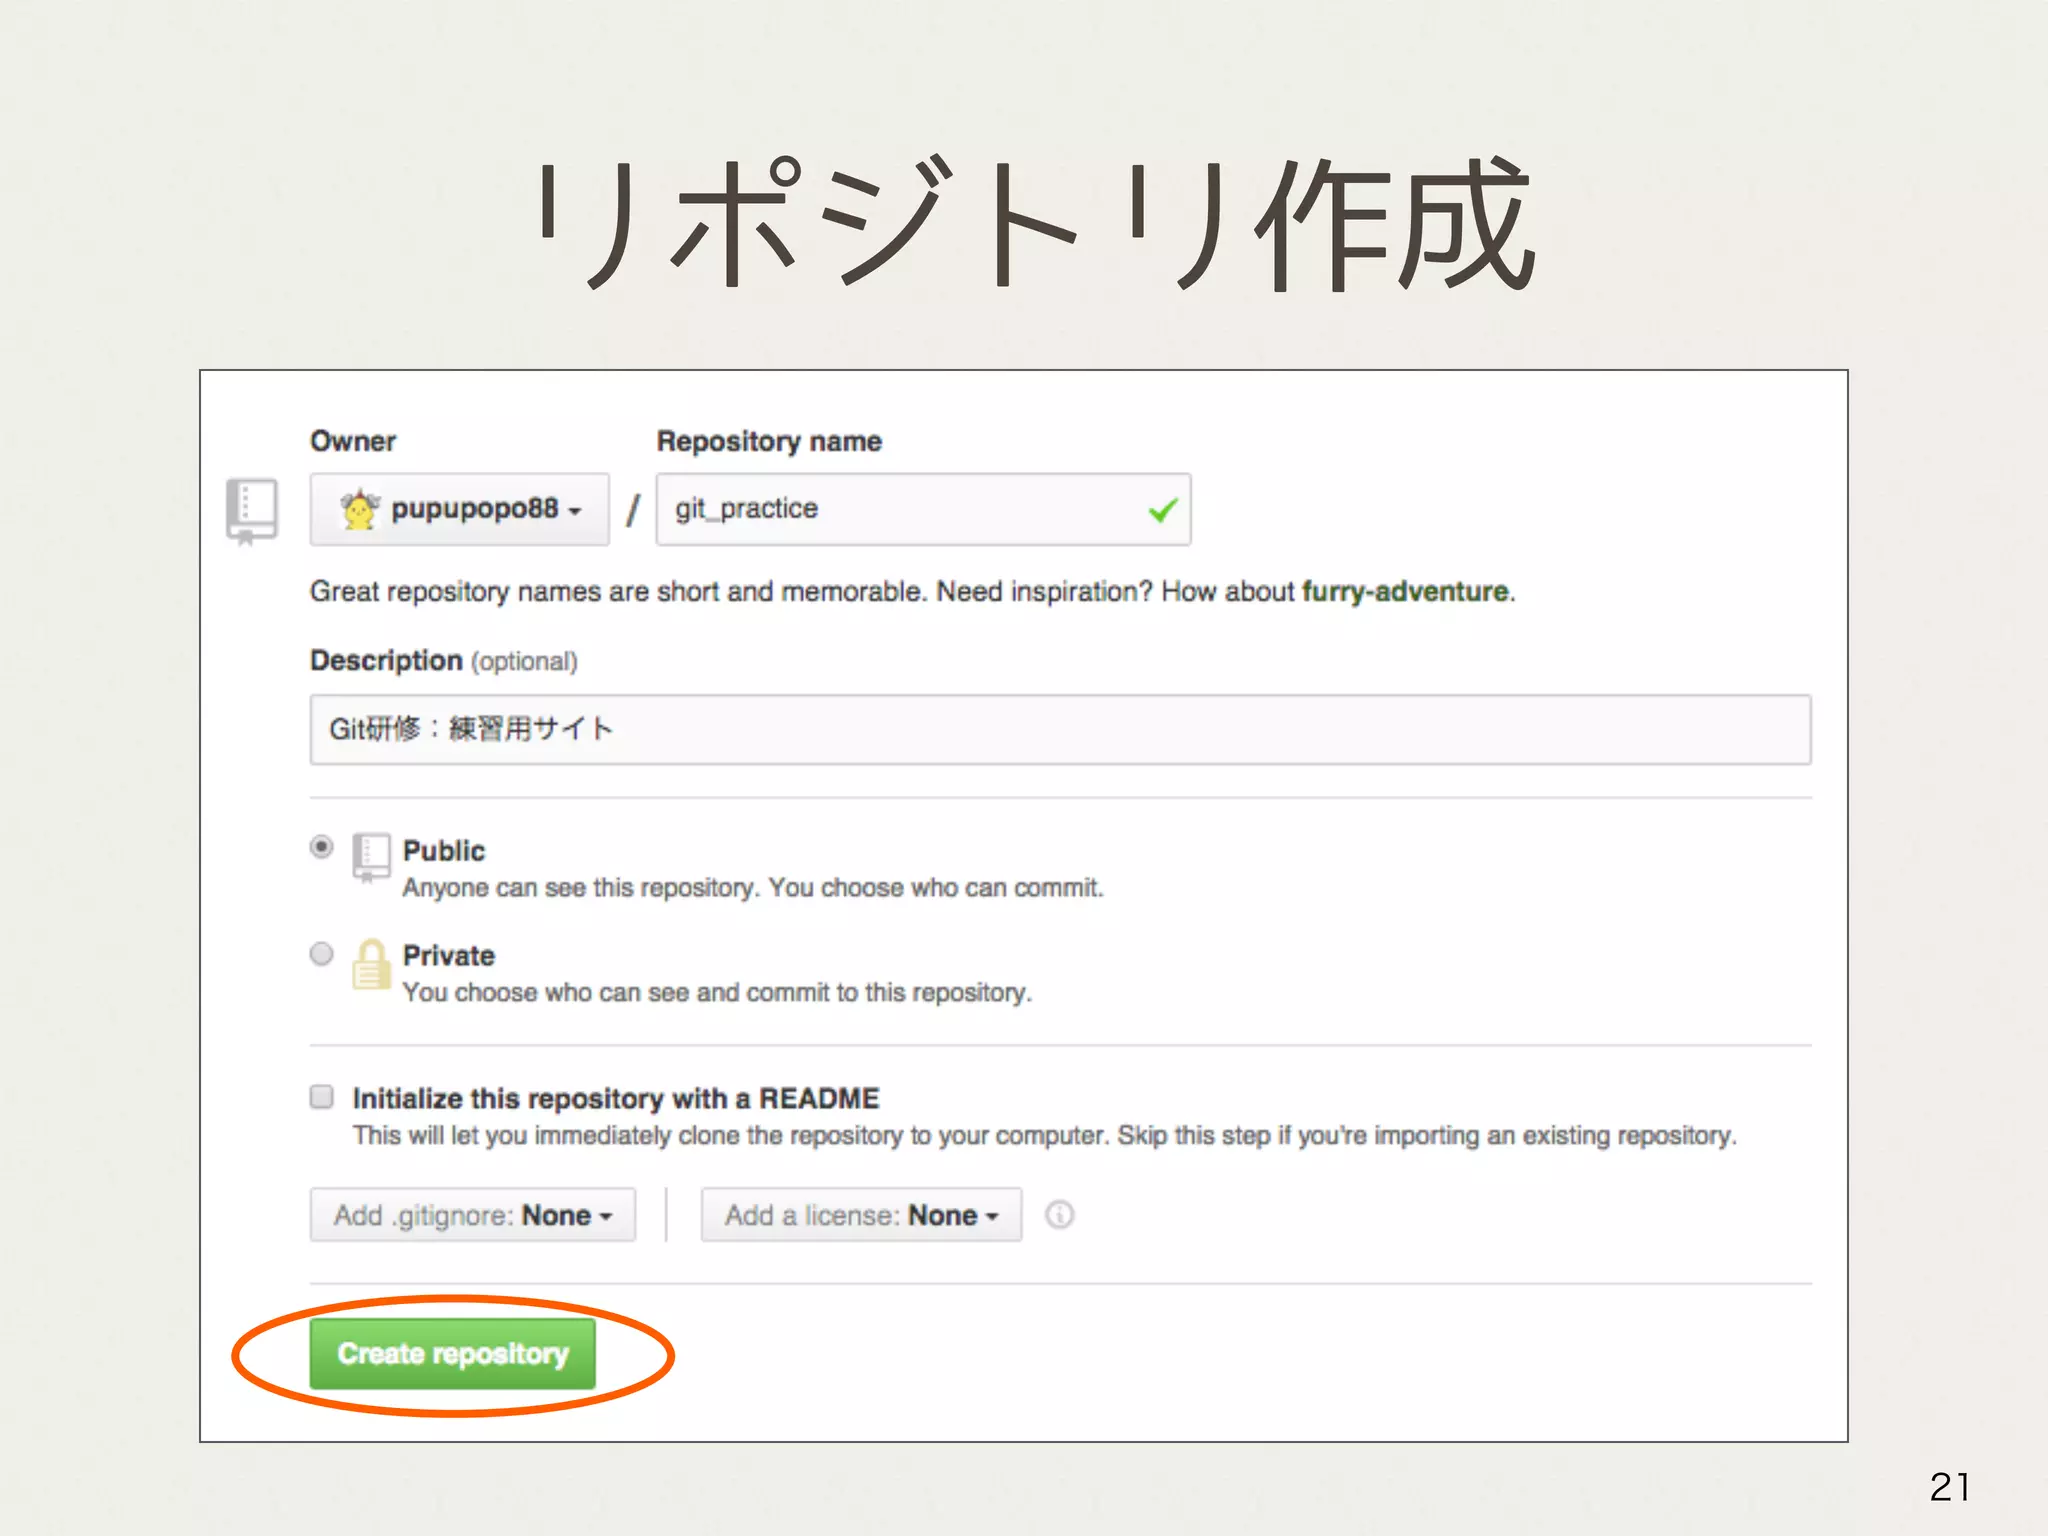
Task: Click the Repository name input field
Action: 900,510
